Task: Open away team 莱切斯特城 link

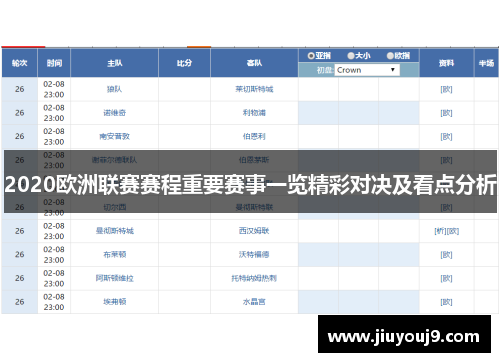Action: click(254, 89)
